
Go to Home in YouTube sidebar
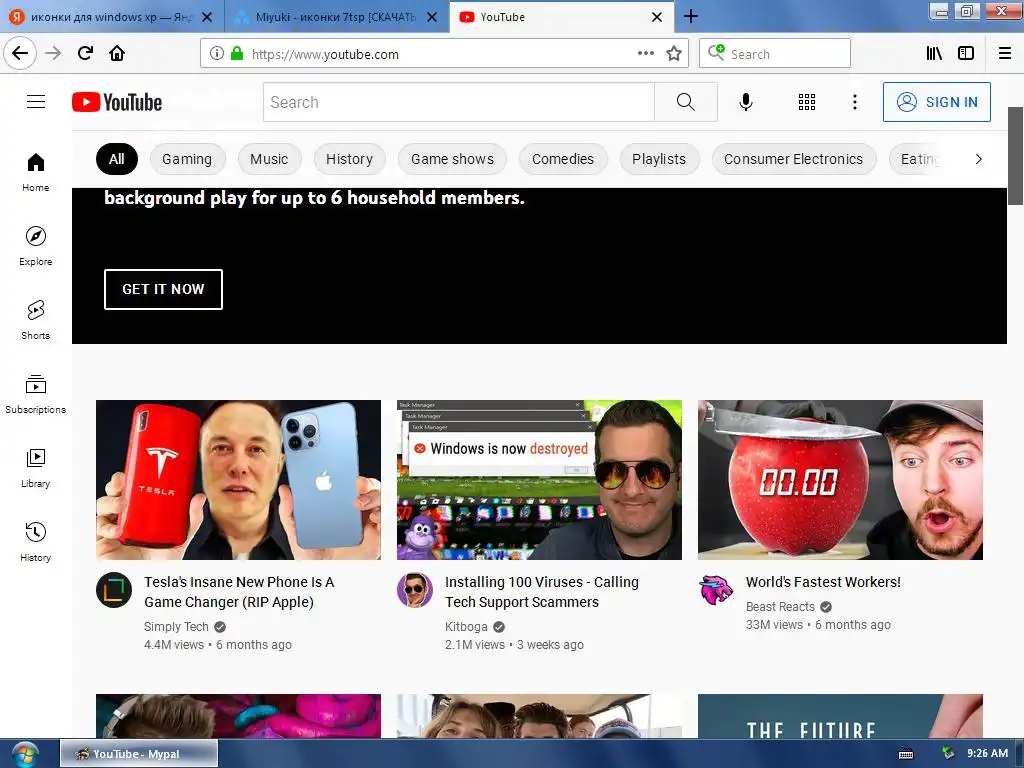[36, 172]
